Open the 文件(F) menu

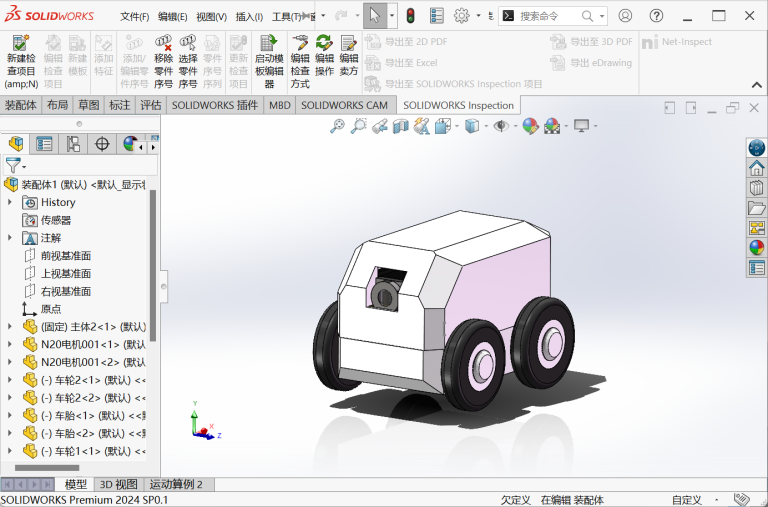(x=134, y=17)
